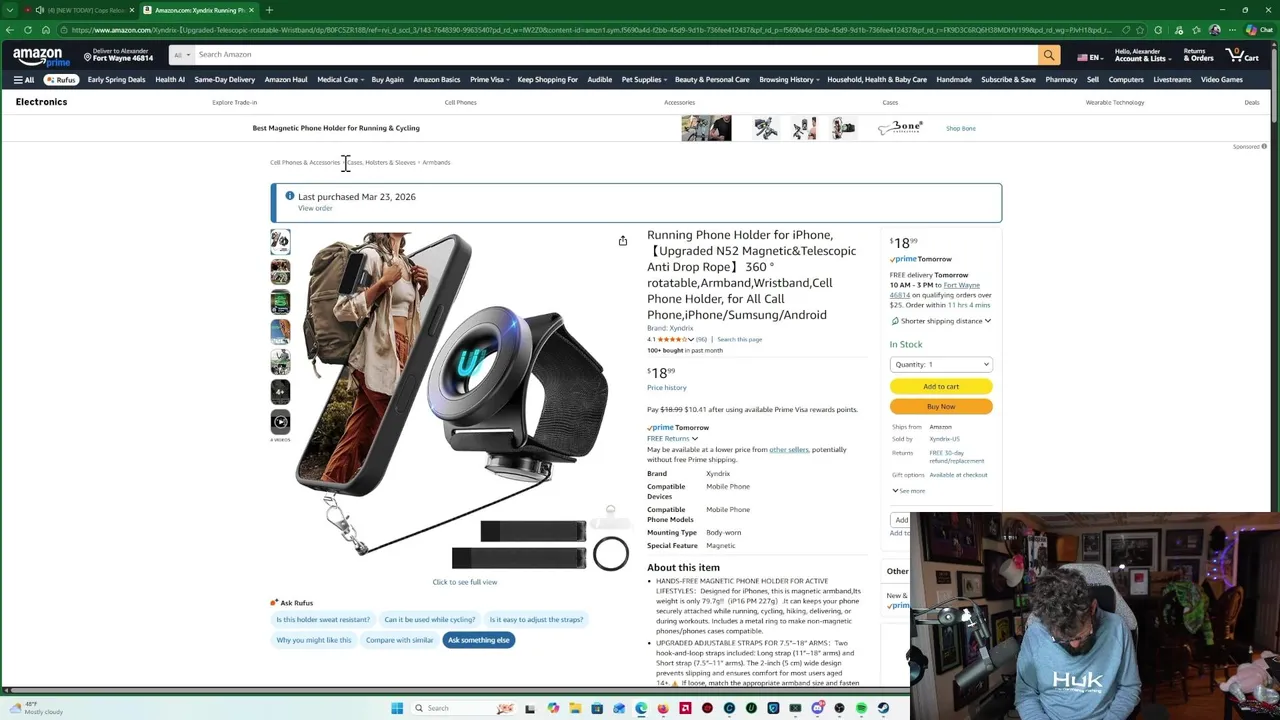Open Wearable Technology subcategory
The image size is (1280, 720).
pyautogui.click(x=1115, y=102)
